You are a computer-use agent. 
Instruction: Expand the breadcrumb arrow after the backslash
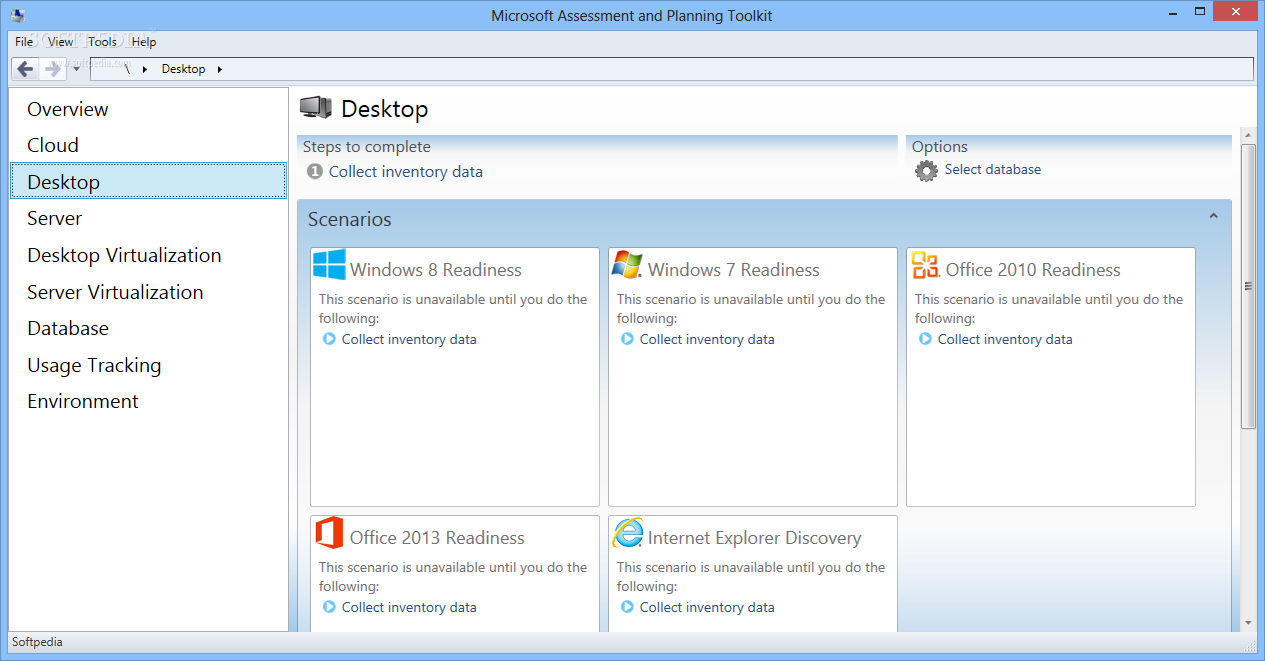click(144, 69)
